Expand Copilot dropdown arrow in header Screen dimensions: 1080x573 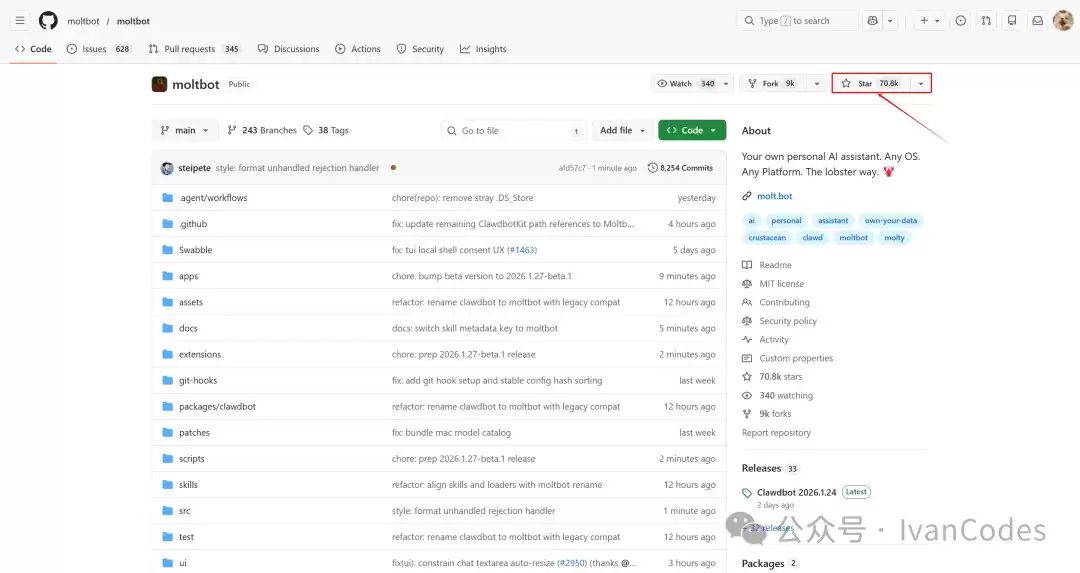890,21
